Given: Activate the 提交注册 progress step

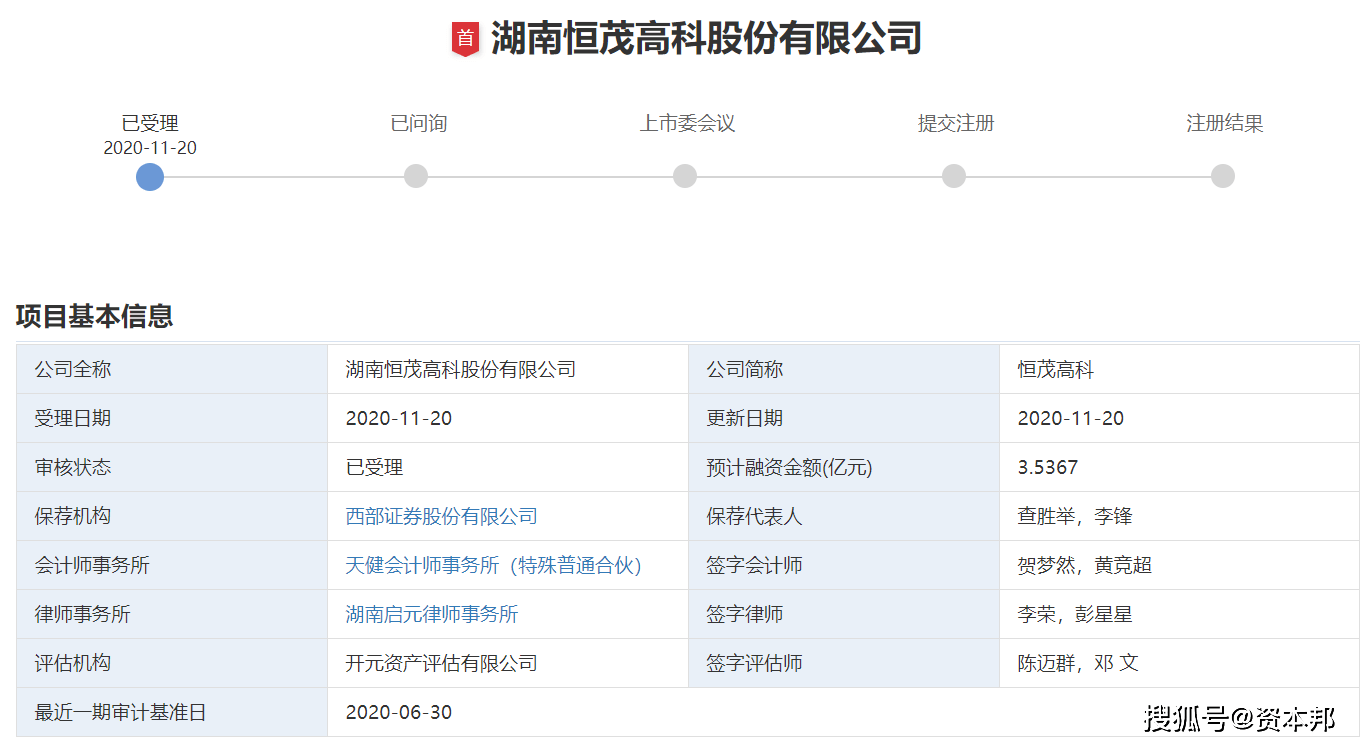Looking at the screenshot, I should click(x=953, y=123).
